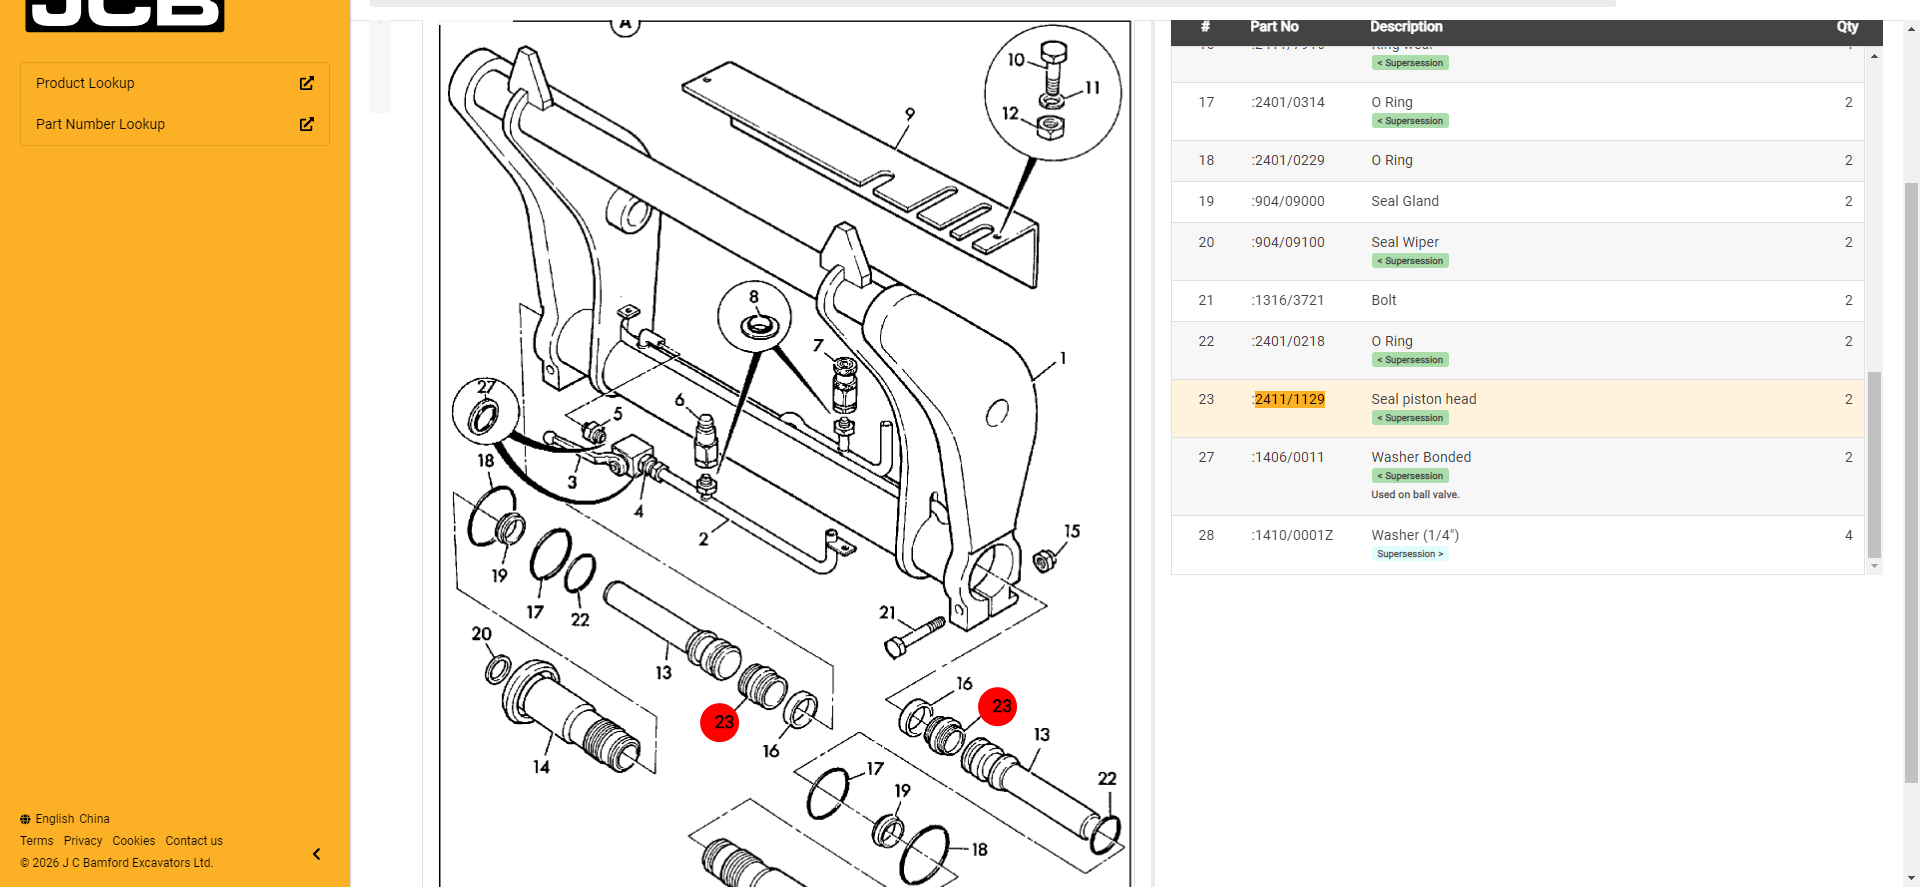Click right red 23 marker in diagram
This screenshot has width=1920, height=887.
pyautogui.click(x=998, y=706)
